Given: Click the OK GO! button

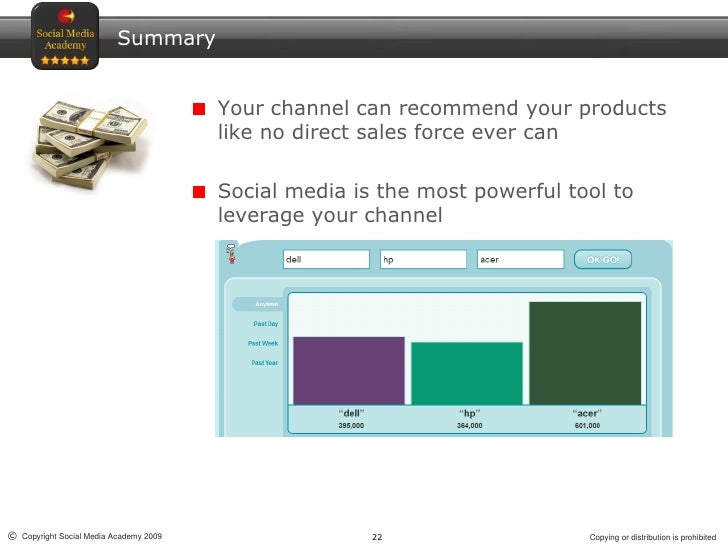Looking at the screenshot, I should coord(603,260).
